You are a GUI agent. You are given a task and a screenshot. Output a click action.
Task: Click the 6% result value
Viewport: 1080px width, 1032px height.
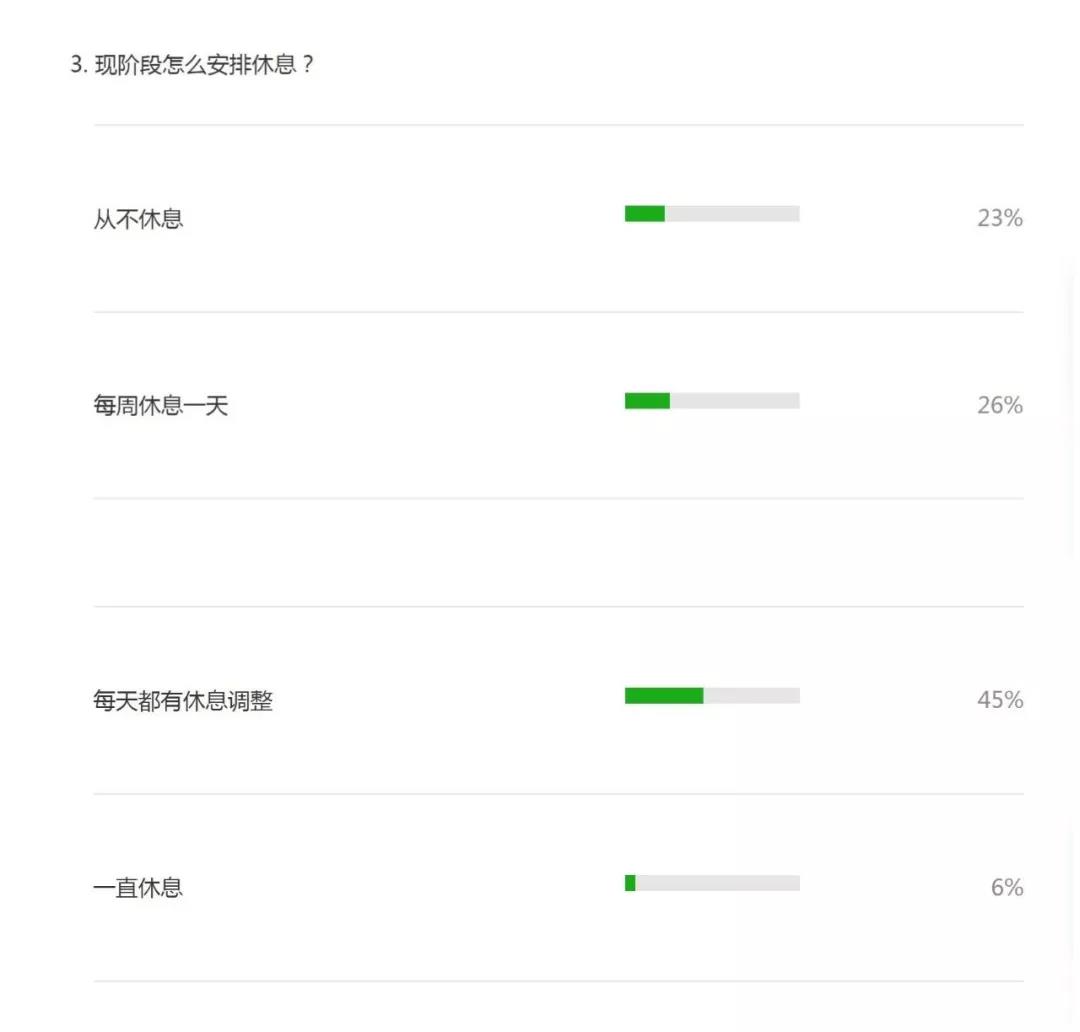point(1006,887)
